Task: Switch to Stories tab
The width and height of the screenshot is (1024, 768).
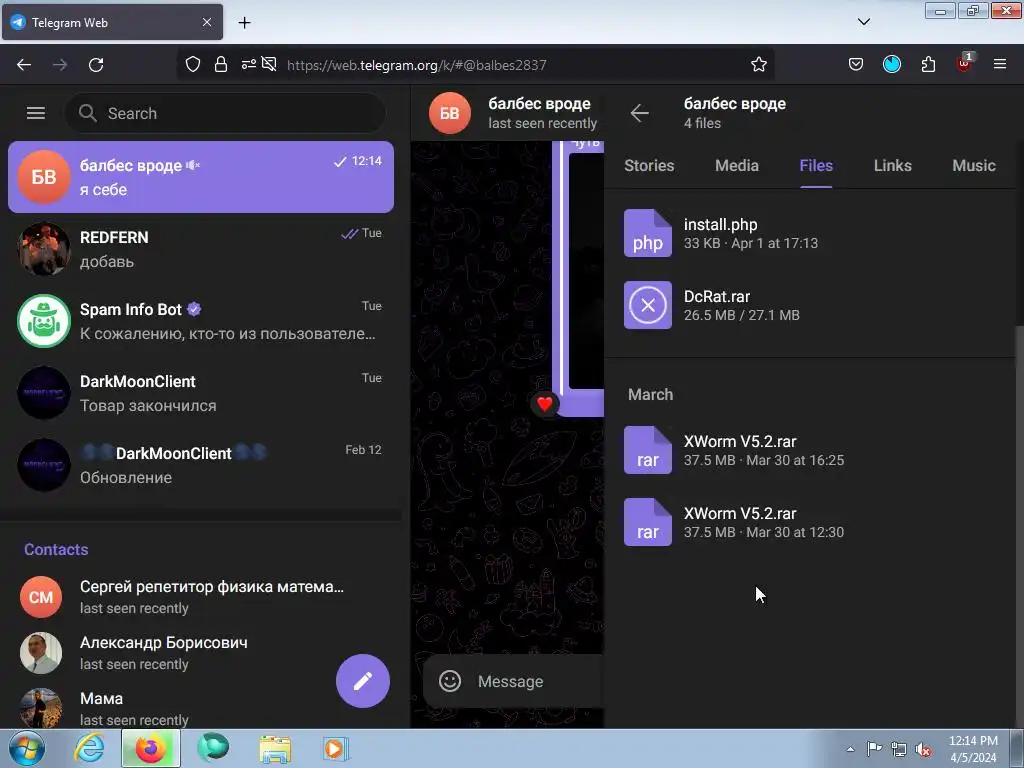Action: point(648,165)
